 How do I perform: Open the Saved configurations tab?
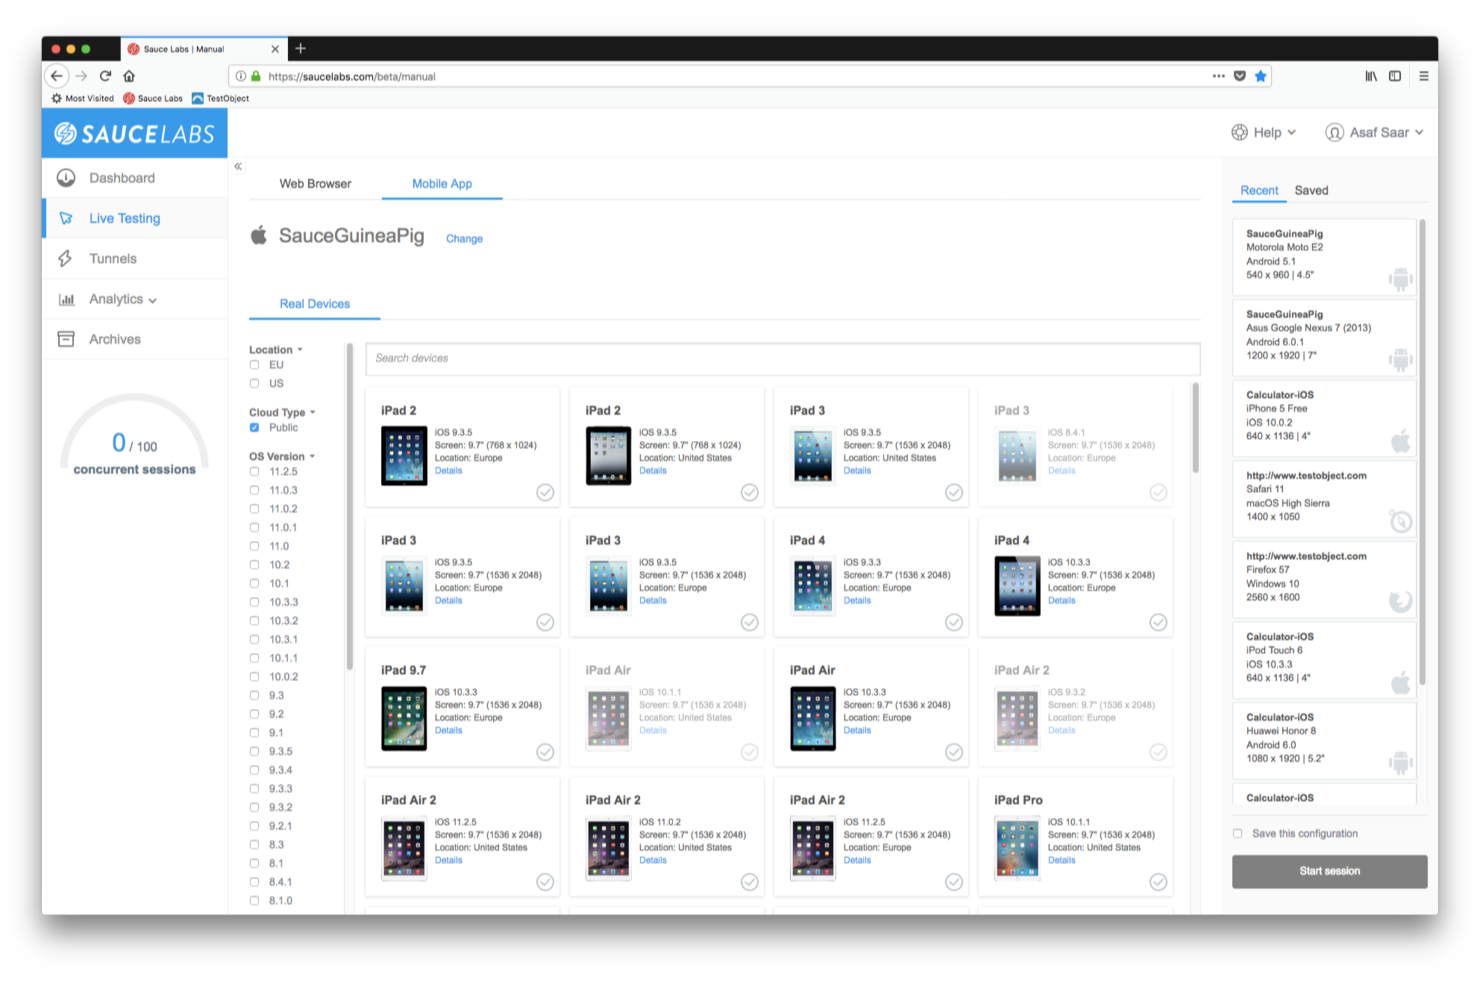click(x=1311, y=191)
